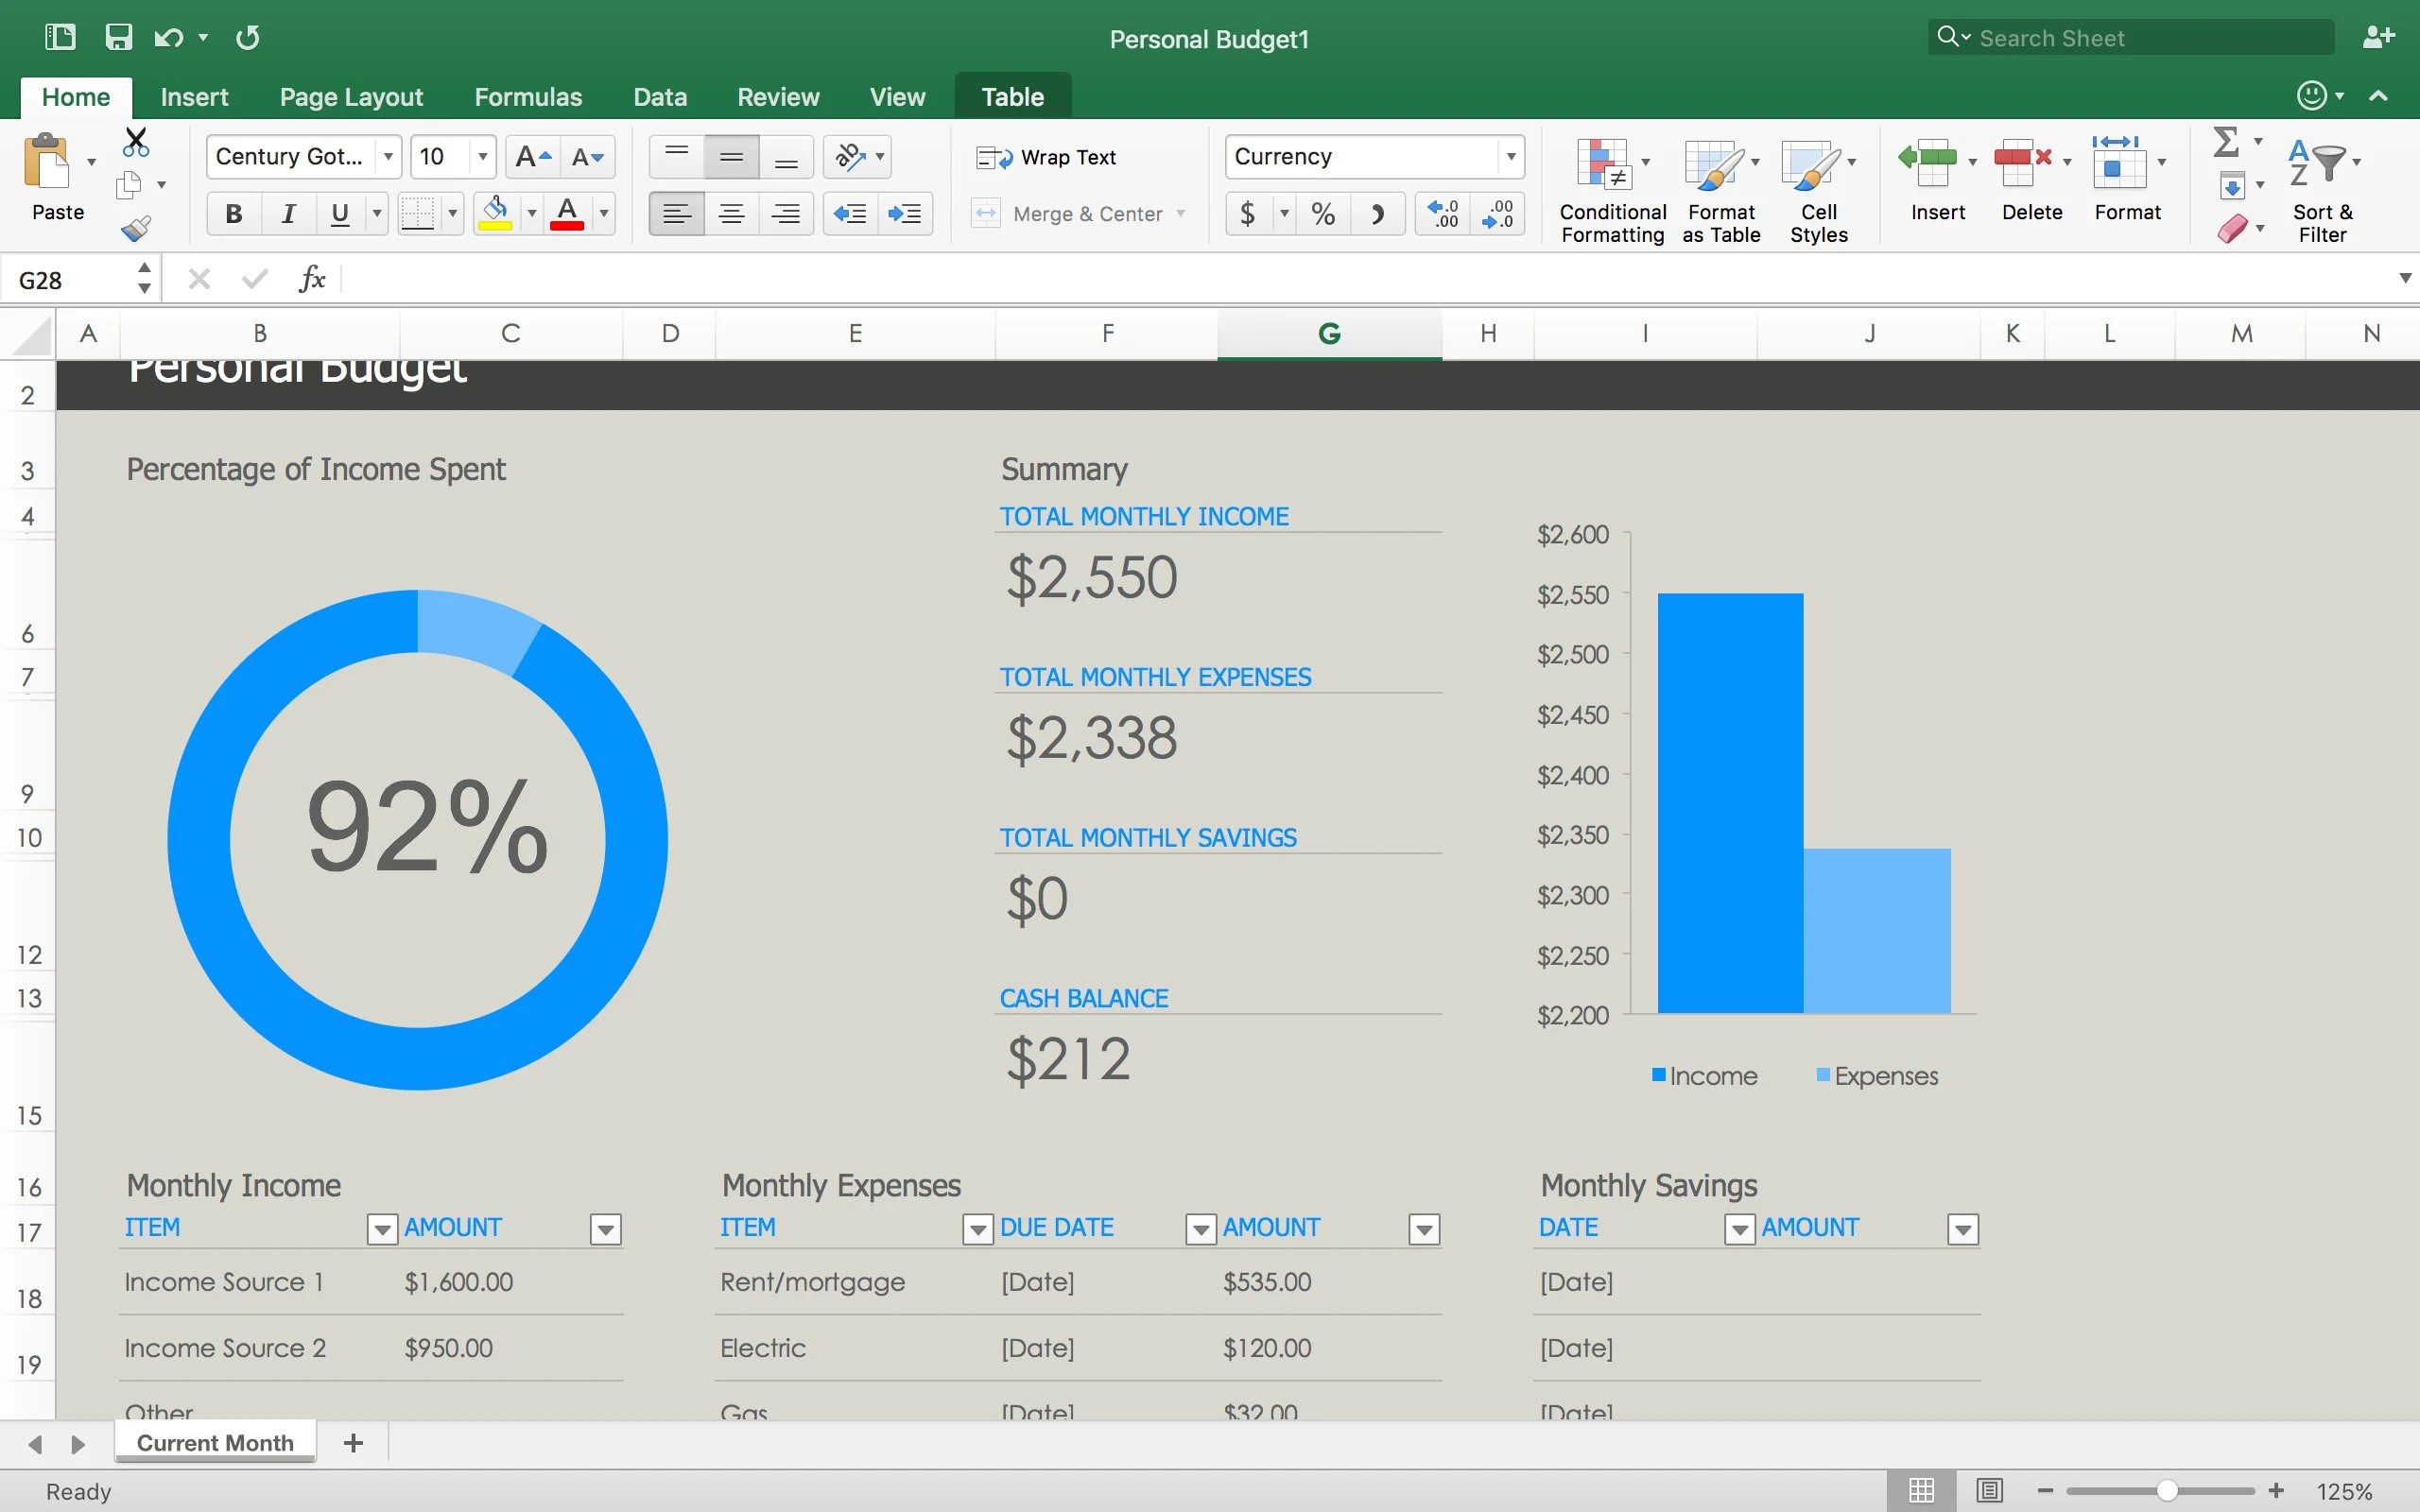Click the Format Painter brush icon

coord(136,229)
